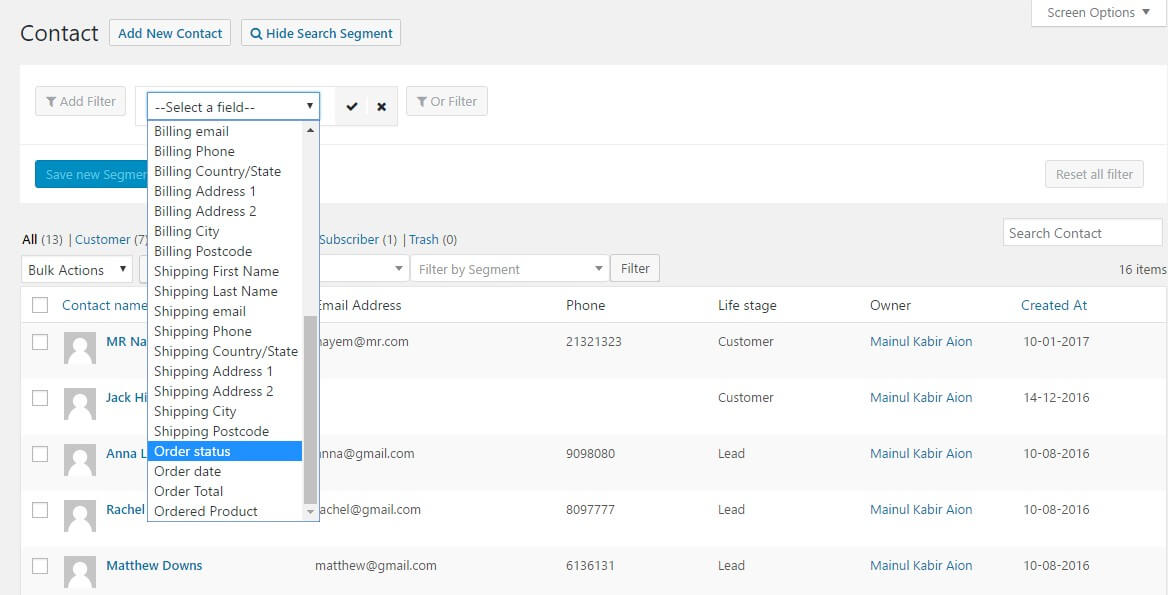Confirm filter with the checkmark icon
Image resolution: width=1168 pixels, height=595 pixels.
click(352, 106)
